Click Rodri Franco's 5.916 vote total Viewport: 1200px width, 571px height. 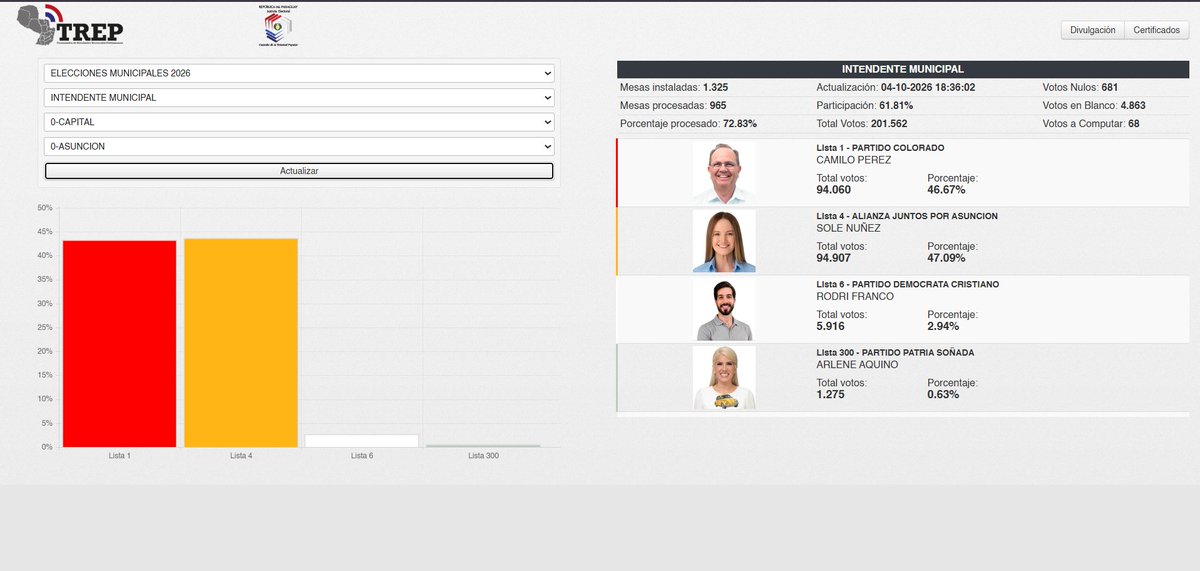coord(831,326)
